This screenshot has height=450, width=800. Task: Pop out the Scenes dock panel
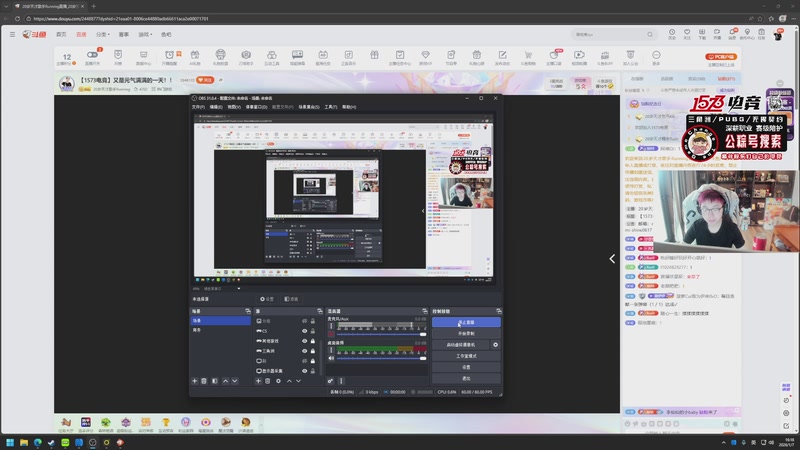point(248,311)
